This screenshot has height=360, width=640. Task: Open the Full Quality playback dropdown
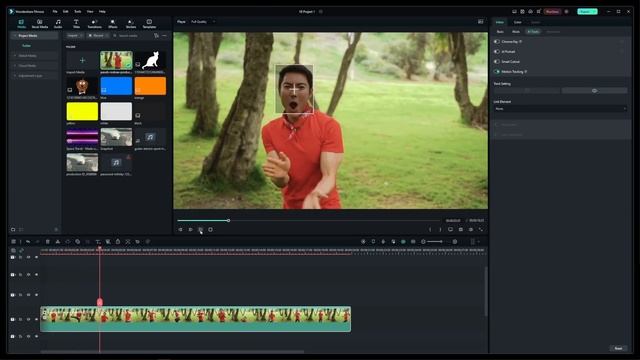click(202, 22)
